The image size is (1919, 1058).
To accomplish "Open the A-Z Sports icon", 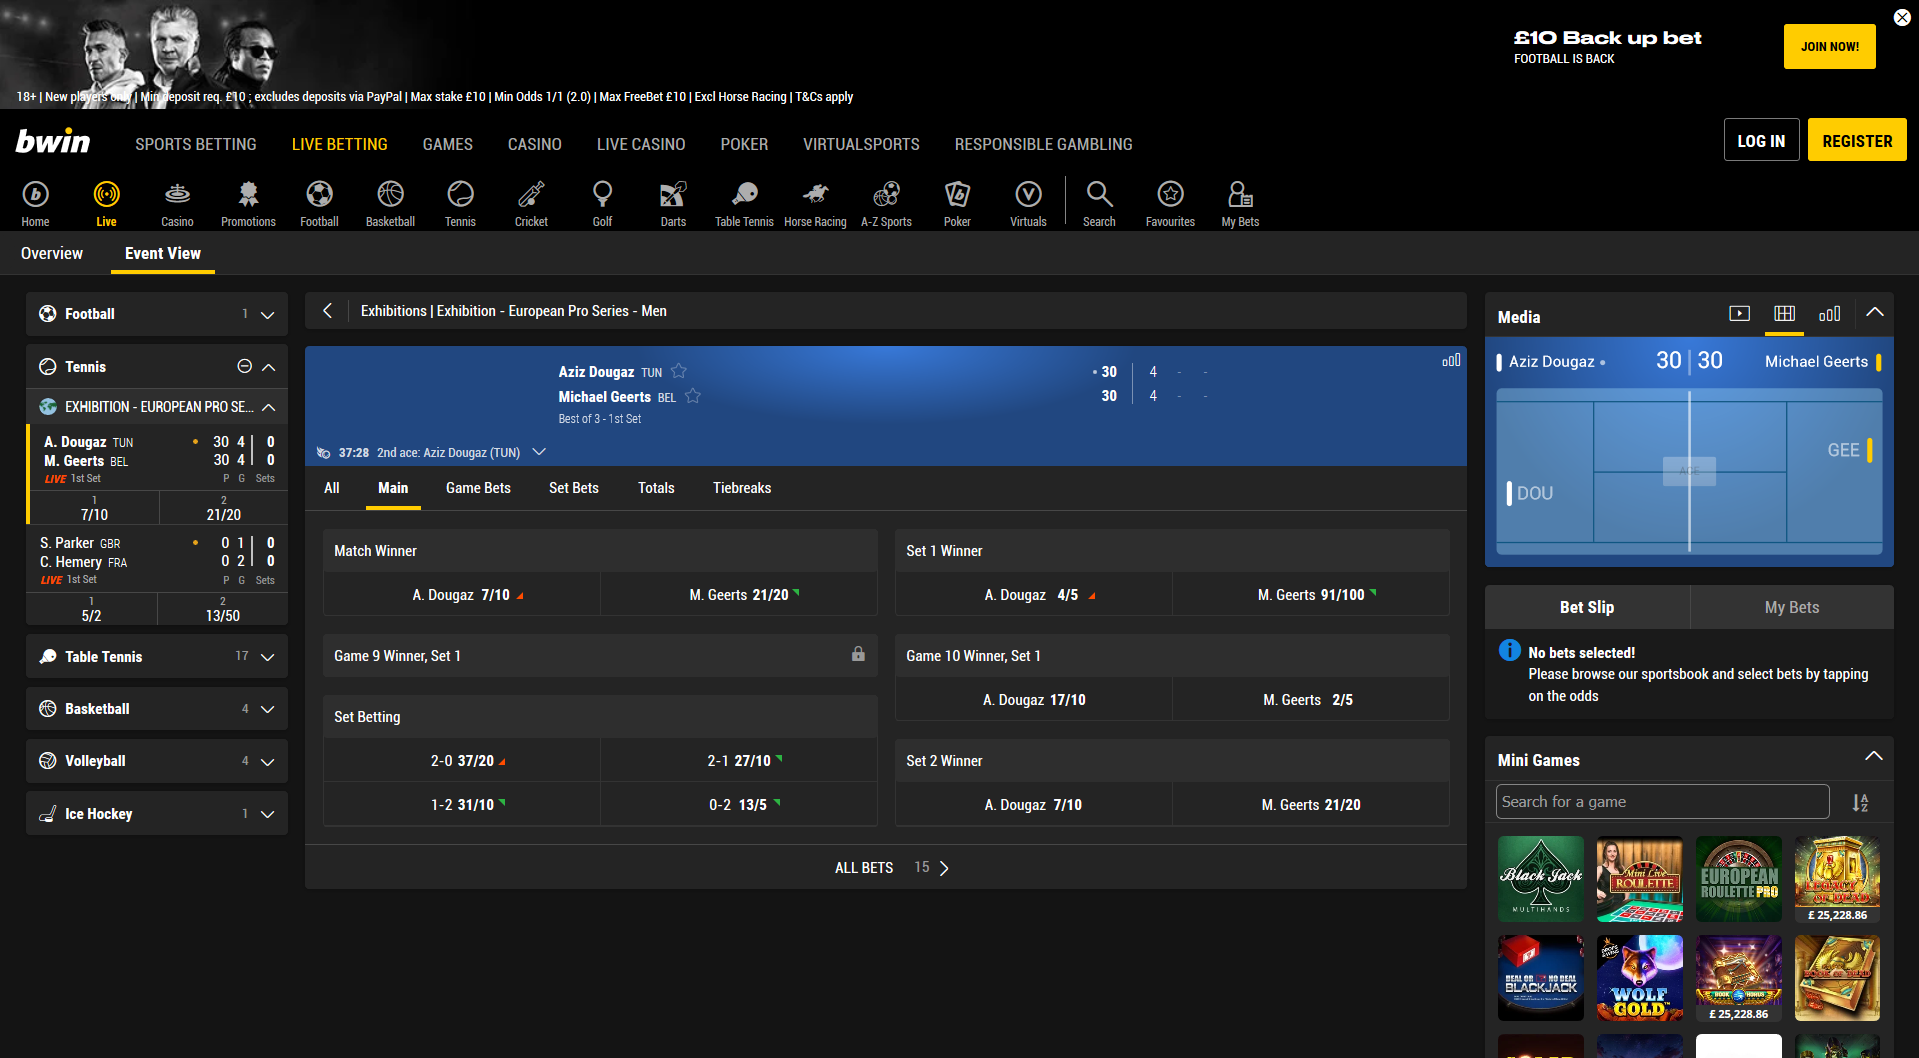I will [x=886, y=203].
